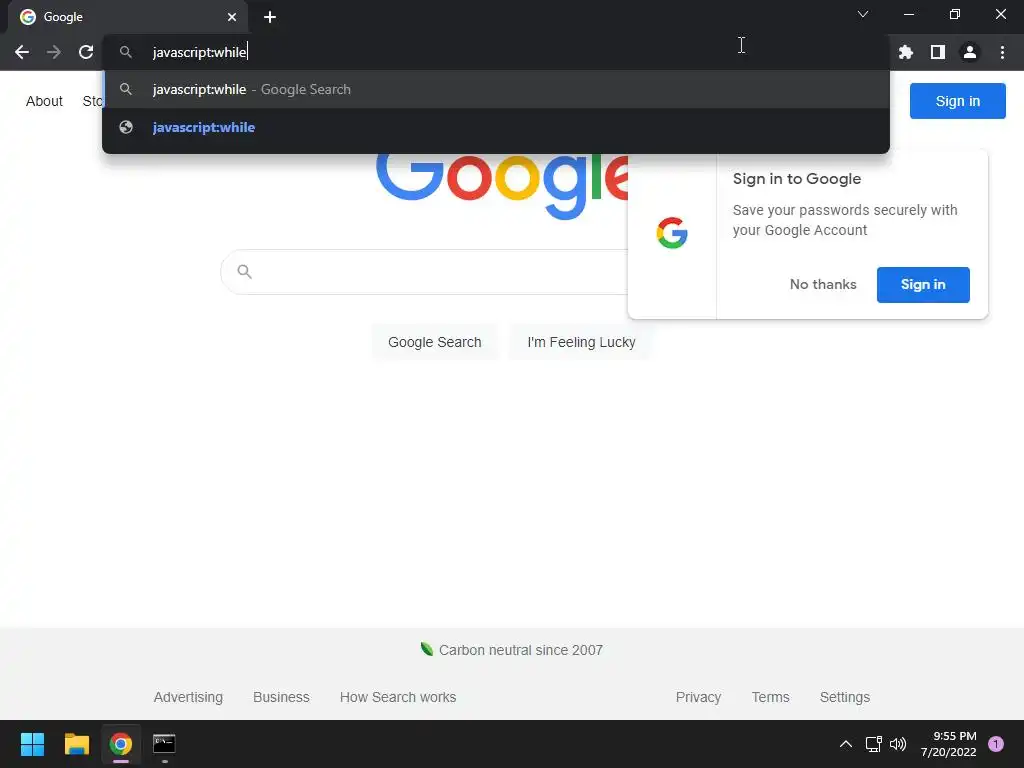
Task: Dismiss the popup with No thanks
Action: coord(823,285)
